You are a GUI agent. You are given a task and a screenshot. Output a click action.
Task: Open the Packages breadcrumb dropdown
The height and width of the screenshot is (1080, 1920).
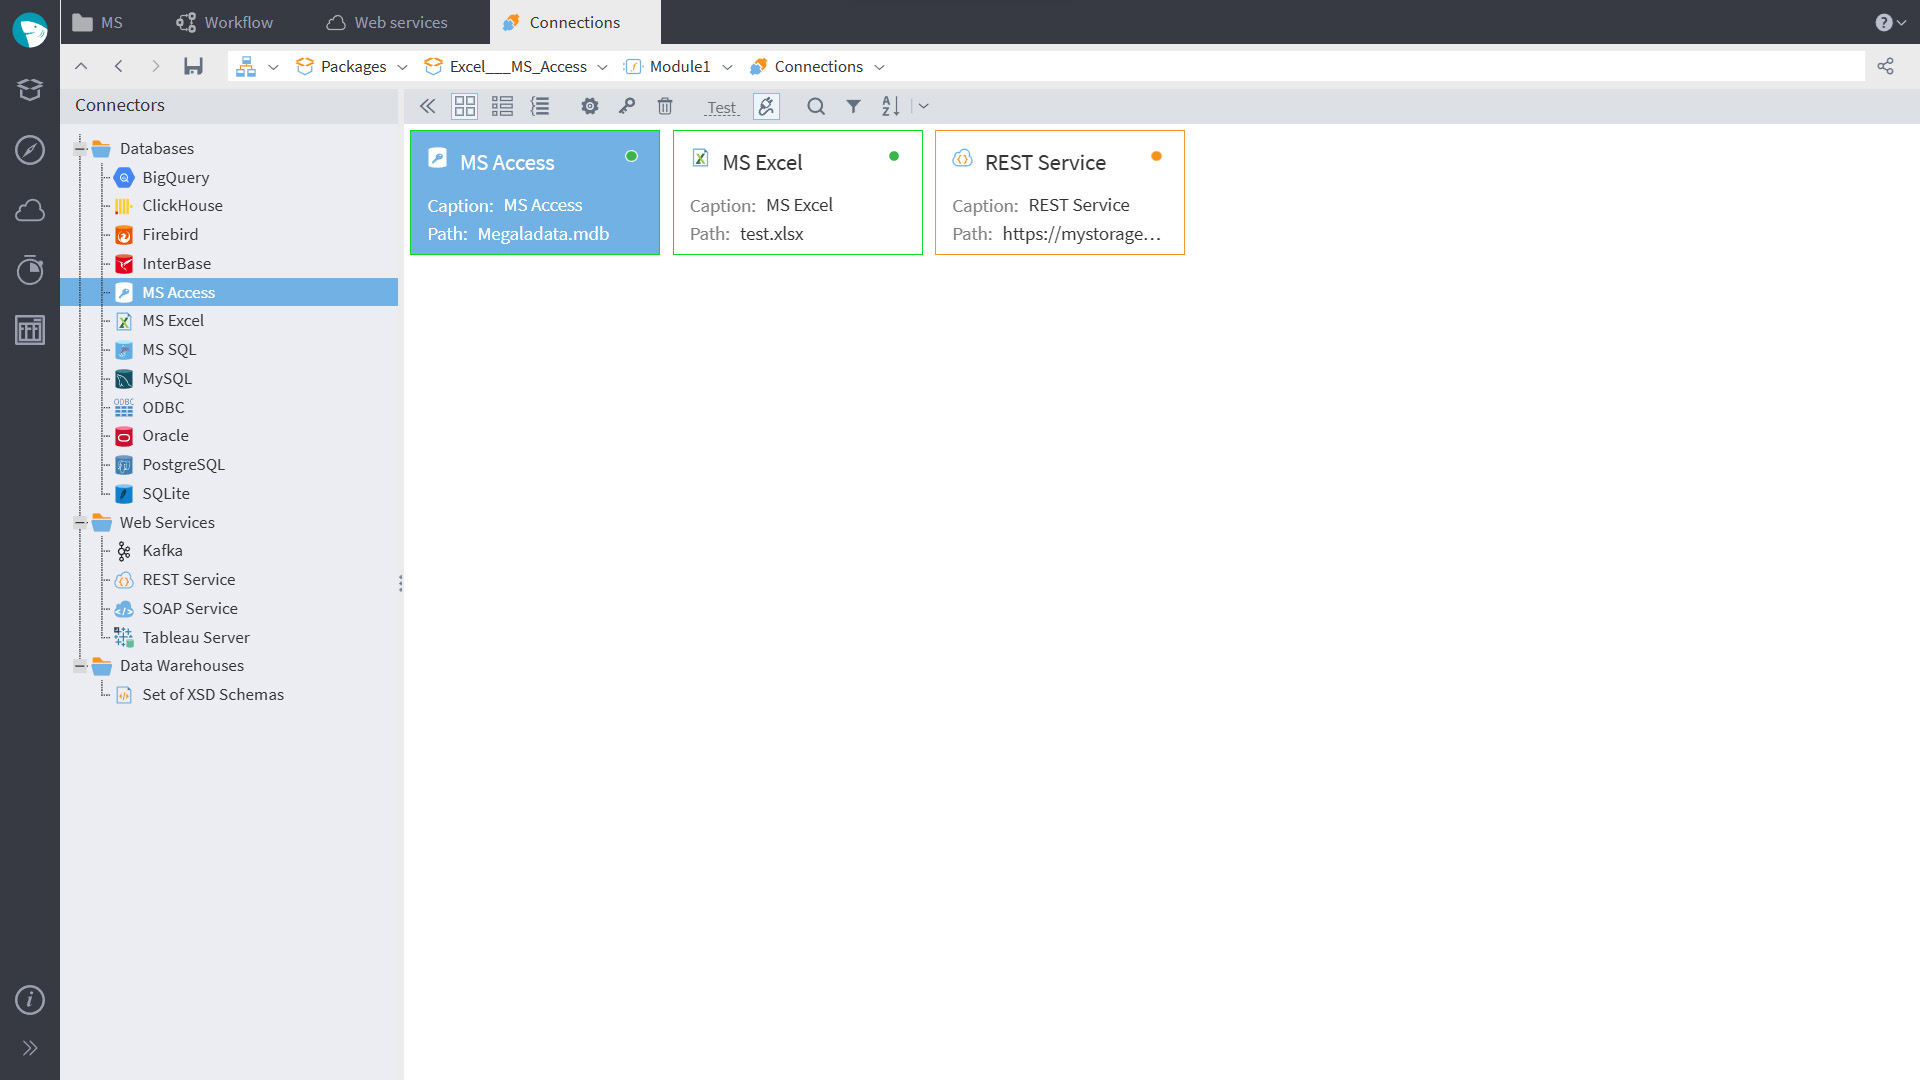click(x=402, y=67)
